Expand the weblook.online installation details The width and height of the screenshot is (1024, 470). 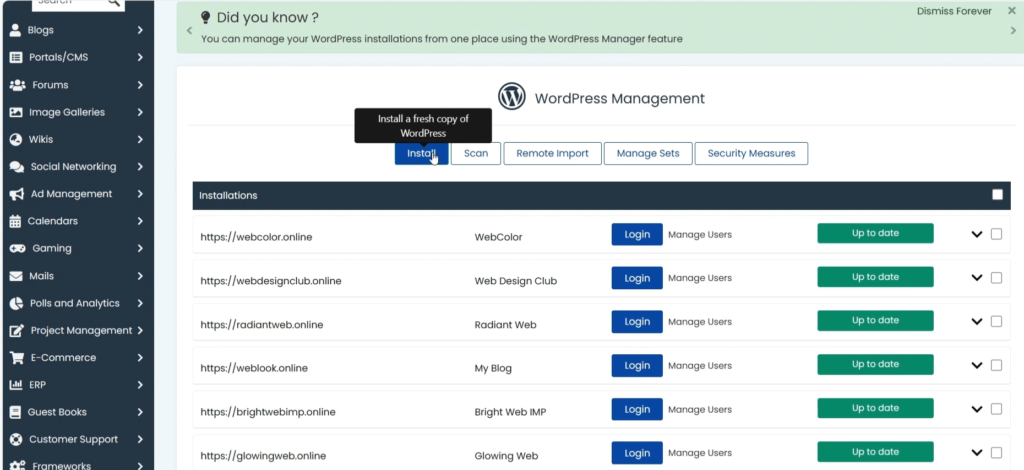977,366
